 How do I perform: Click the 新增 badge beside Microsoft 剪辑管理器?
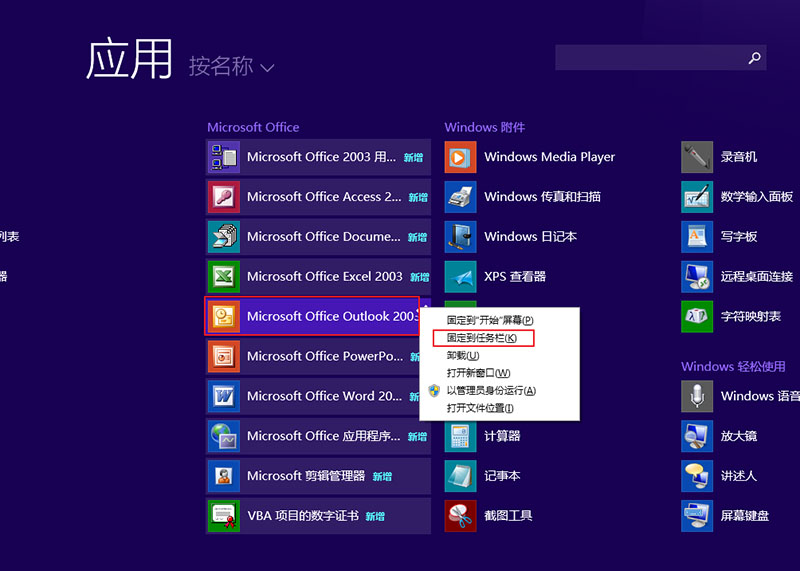382,477
